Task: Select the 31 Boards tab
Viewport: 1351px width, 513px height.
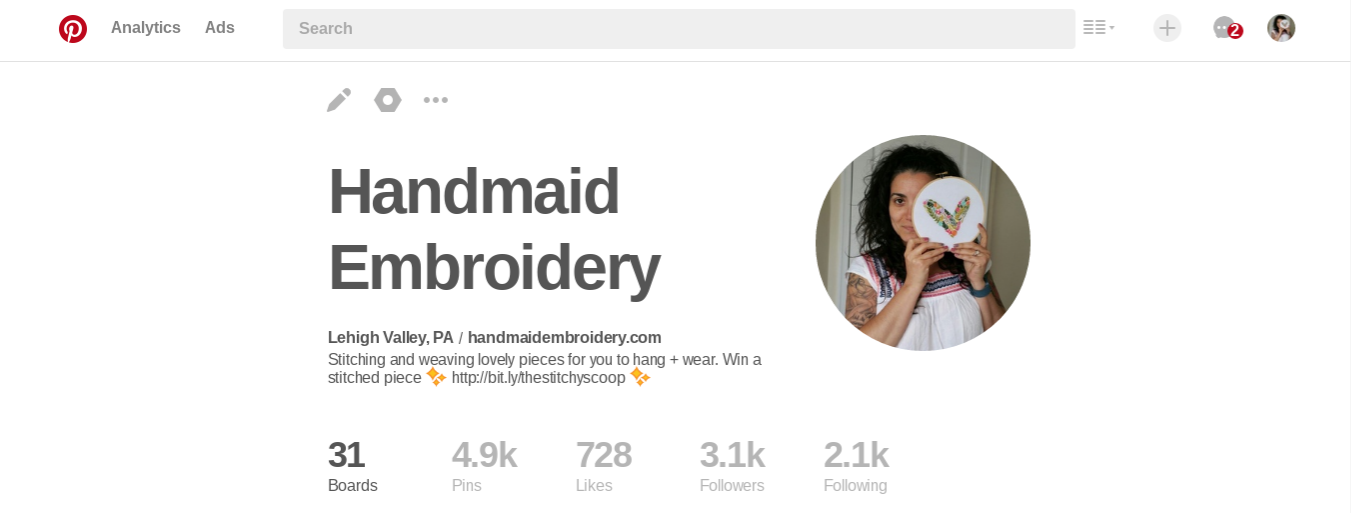Action: 353,466
